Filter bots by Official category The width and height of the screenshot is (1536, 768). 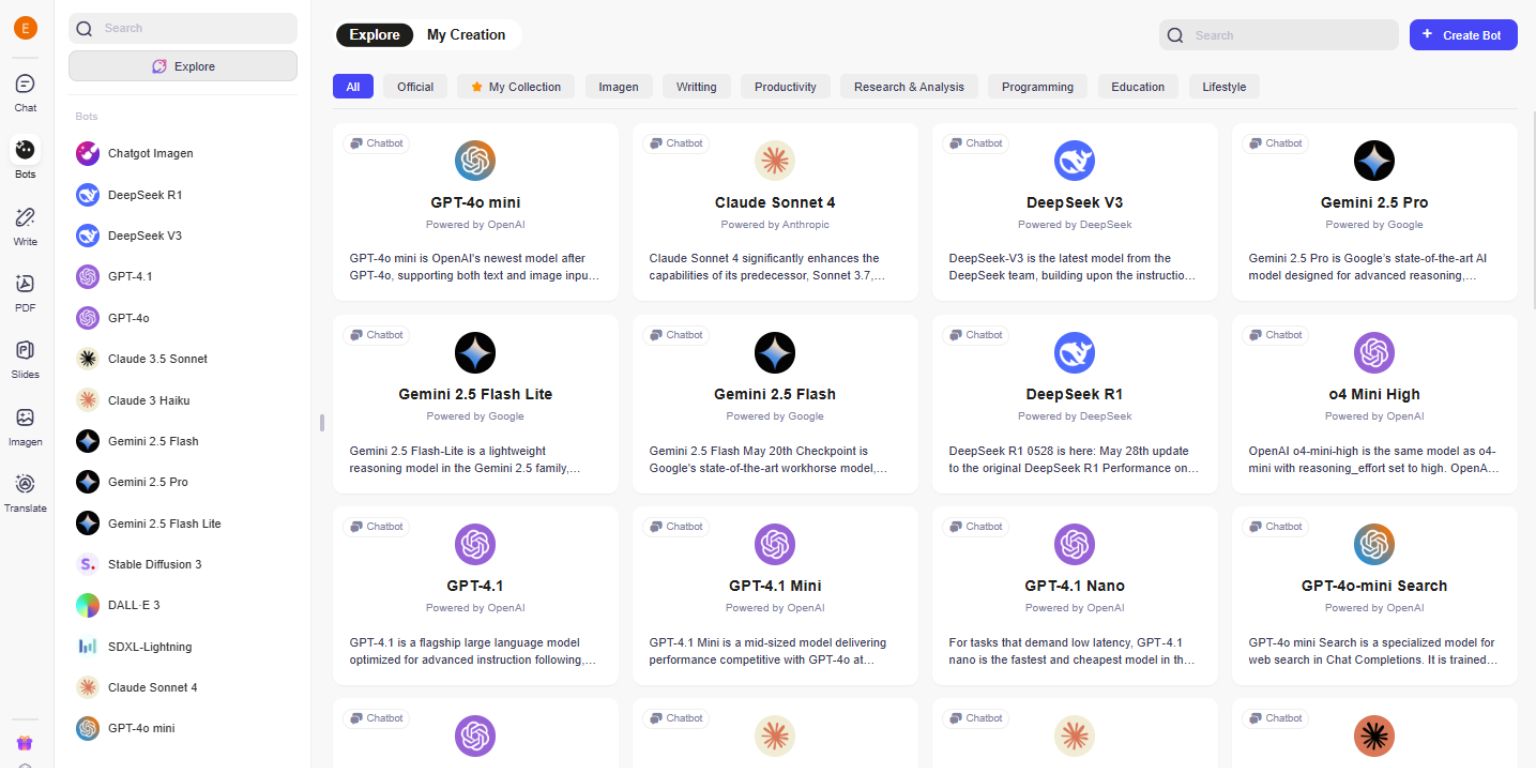click(415, 87)
